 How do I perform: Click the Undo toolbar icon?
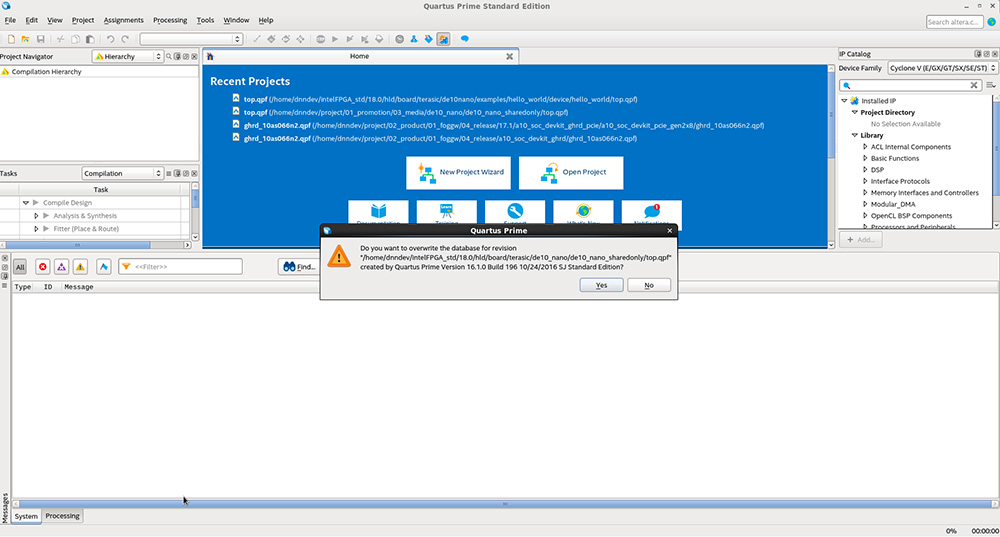[x=110, y=39]
